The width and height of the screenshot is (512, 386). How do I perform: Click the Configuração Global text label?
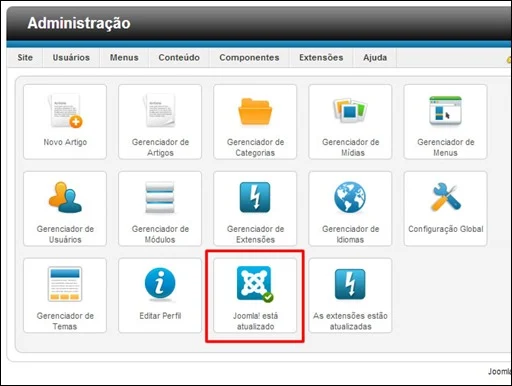coord(446,229)
